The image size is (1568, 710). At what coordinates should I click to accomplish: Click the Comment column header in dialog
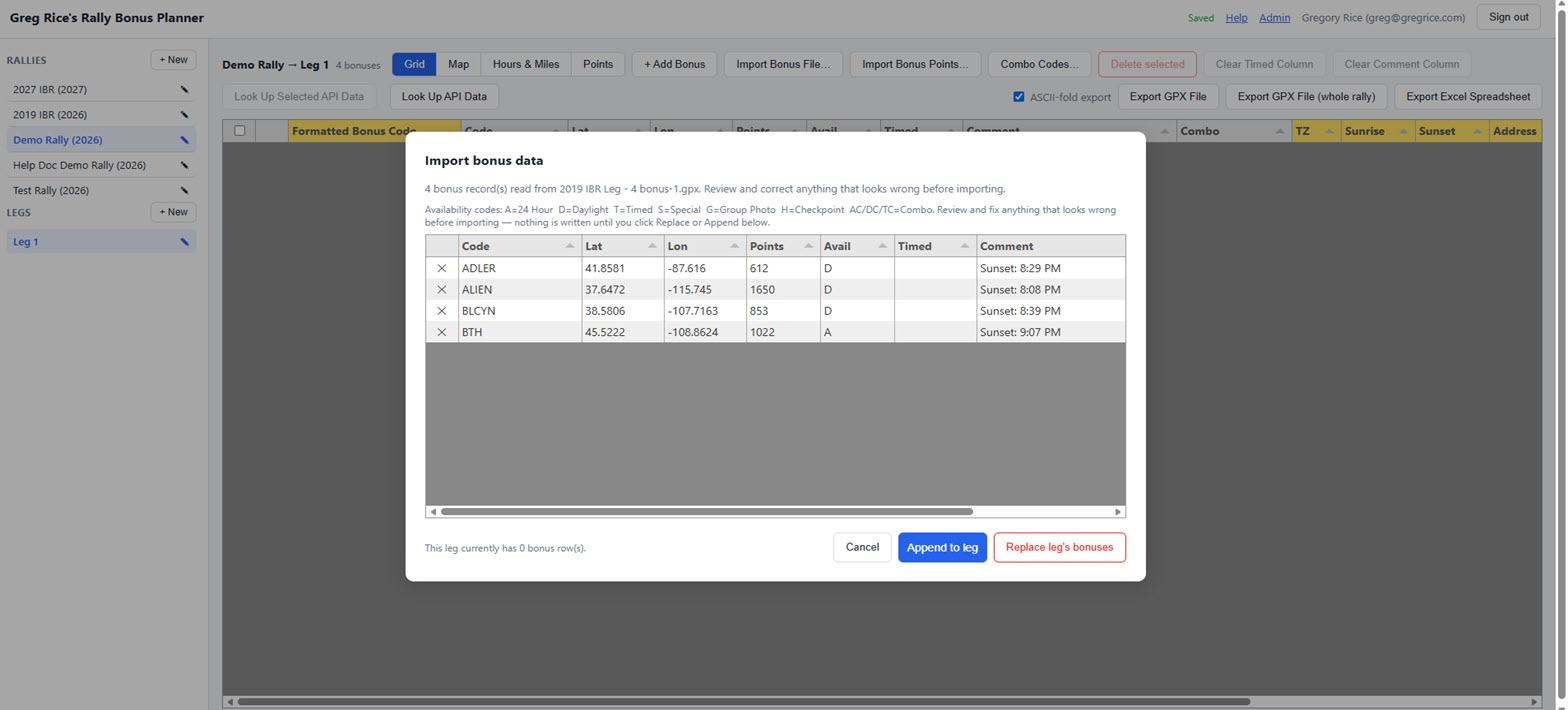[1050, 246]
